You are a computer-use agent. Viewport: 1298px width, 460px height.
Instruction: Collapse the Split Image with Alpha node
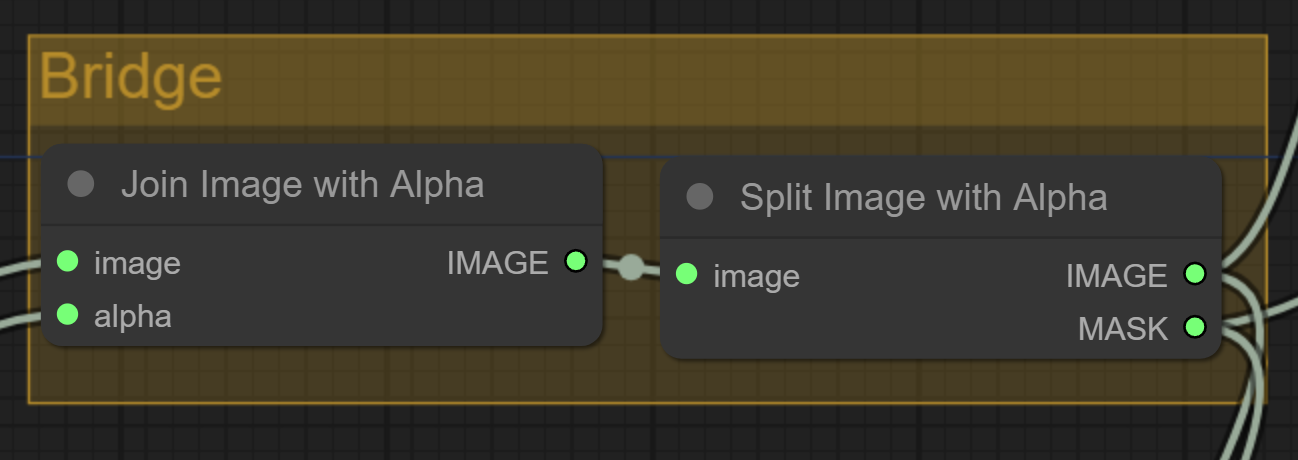(x=700, y=197)
